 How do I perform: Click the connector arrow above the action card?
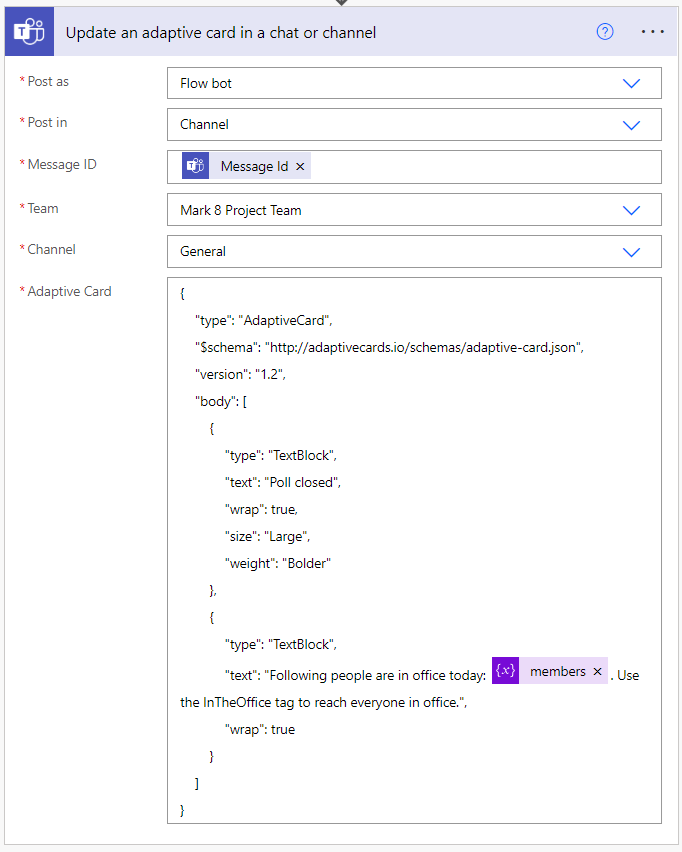tap(340, 3)
